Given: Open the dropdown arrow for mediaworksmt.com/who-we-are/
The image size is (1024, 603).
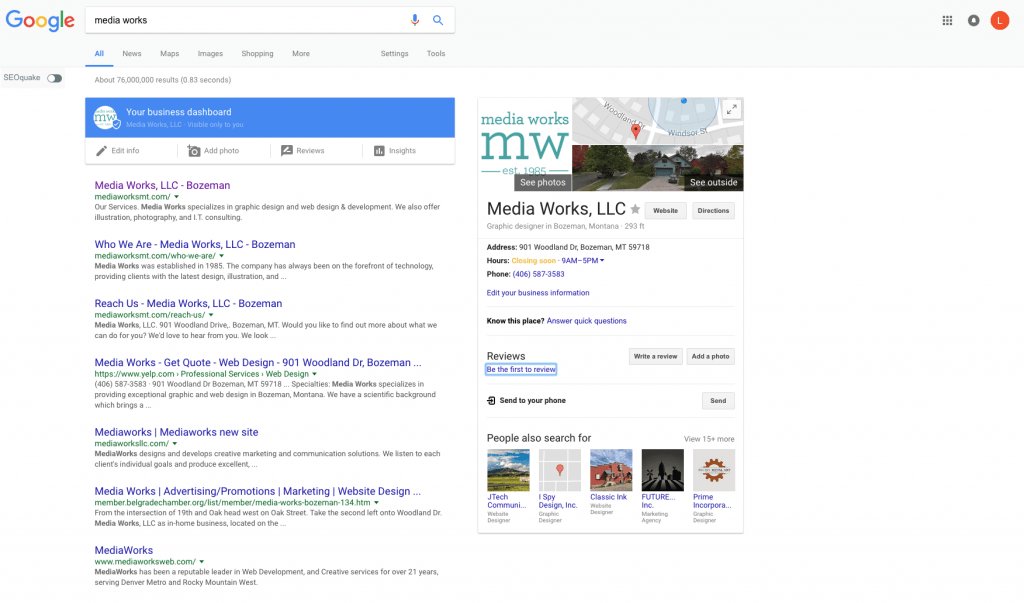Looking at the screenshot, I should [x=221, y=256].
